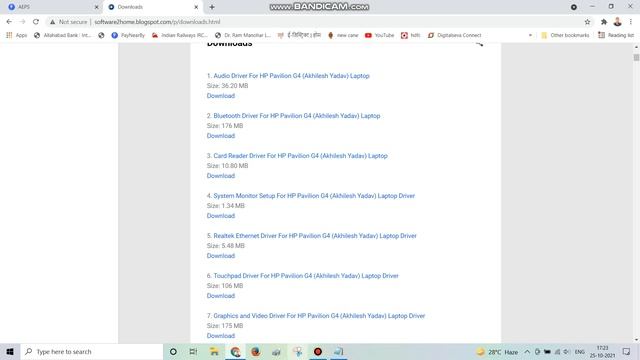
Task: Open the Windows Start menu
Action: coord(10,351)
